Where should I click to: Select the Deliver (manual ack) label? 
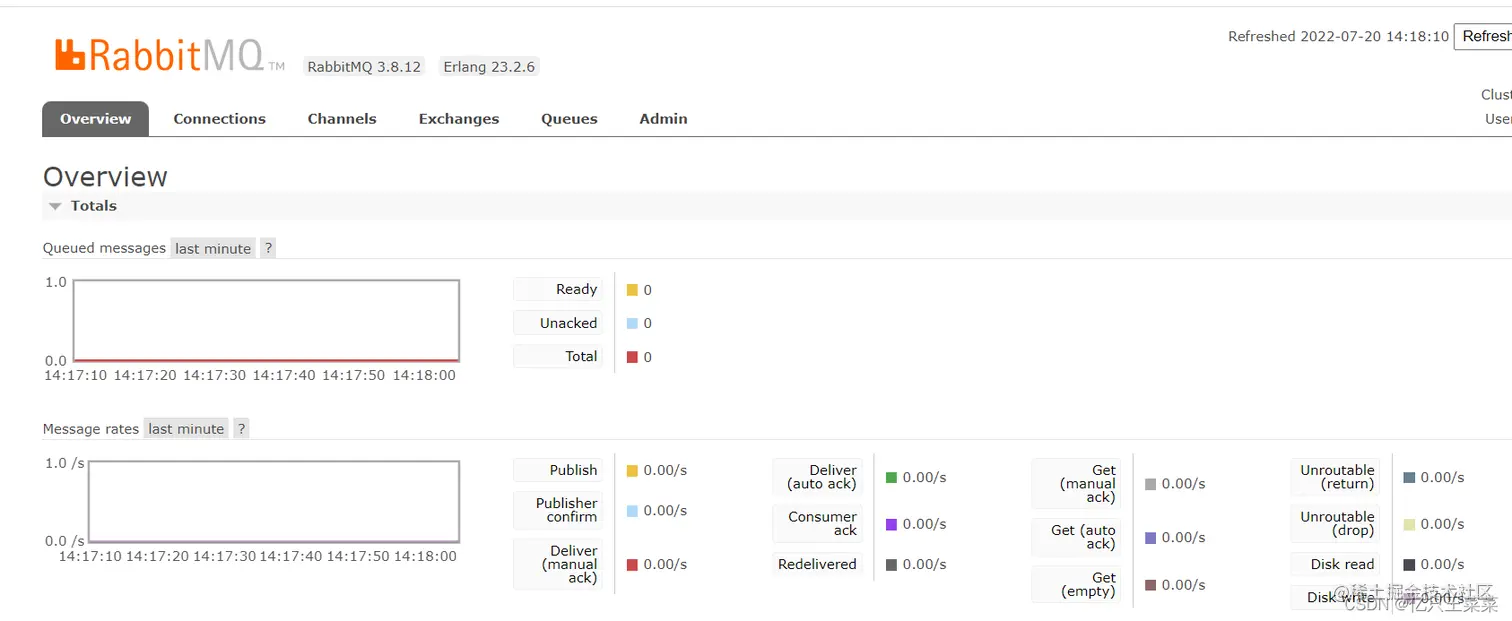pyautogui.click(x=558, y=564)
